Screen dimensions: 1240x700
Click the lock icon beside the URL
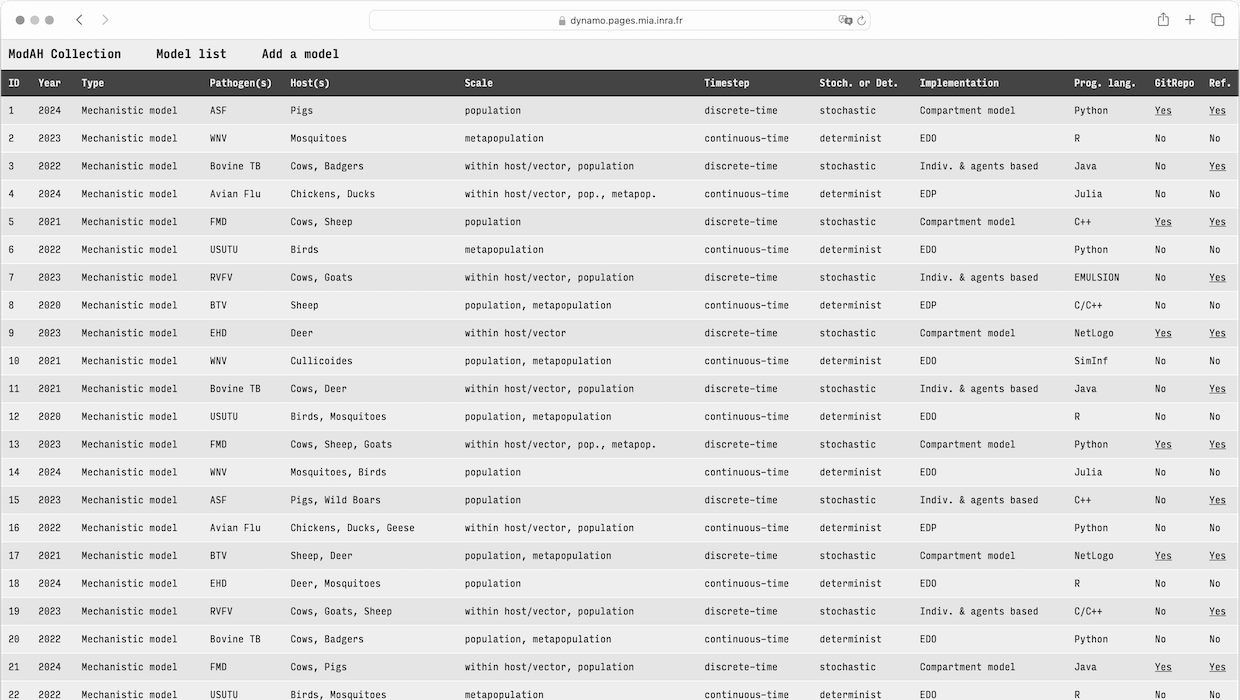tap(562, 20)
